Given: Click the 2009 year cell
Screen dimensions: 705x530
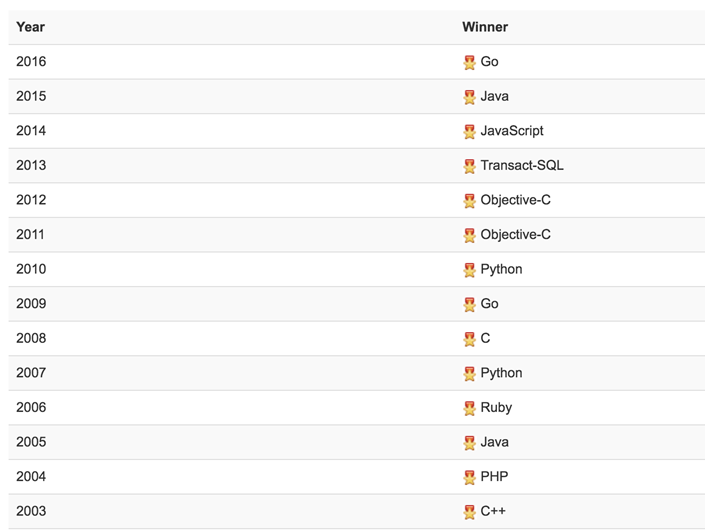Looking at the screenshot, I should pyautogui.click(x=31, y=304).
